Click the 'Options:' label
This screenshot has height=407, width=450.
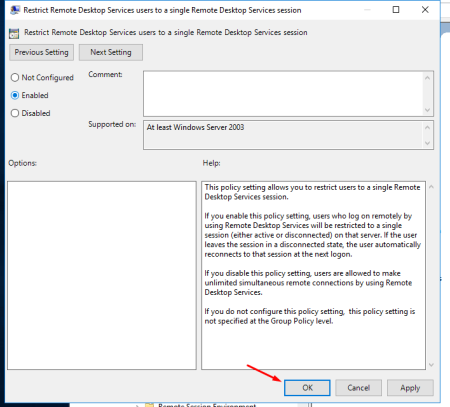(22, 163)
